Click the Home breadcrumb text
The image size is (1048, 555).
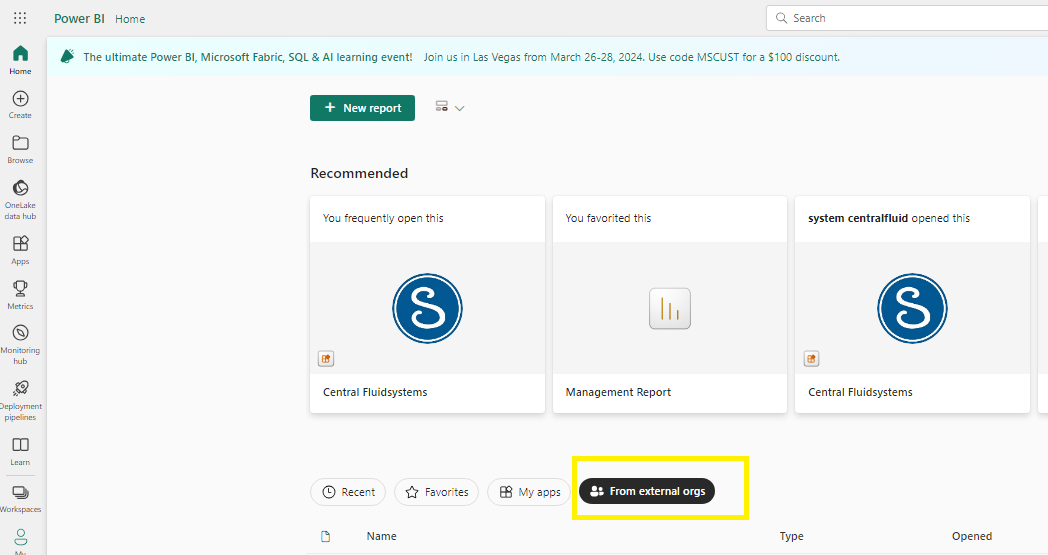[130, 19]
